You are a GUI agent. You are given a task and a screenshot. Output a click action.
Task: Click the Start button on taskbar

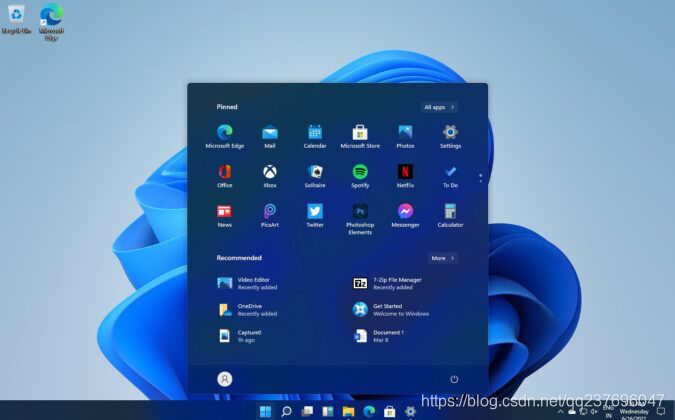(266, 411)
